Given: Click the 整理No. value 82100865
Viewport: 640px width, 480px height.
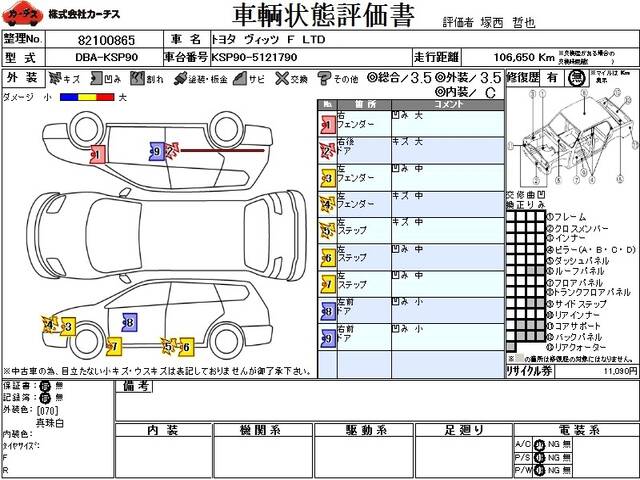Looking at the screenshot, I should pyautogui.click(x=106, y=40).
